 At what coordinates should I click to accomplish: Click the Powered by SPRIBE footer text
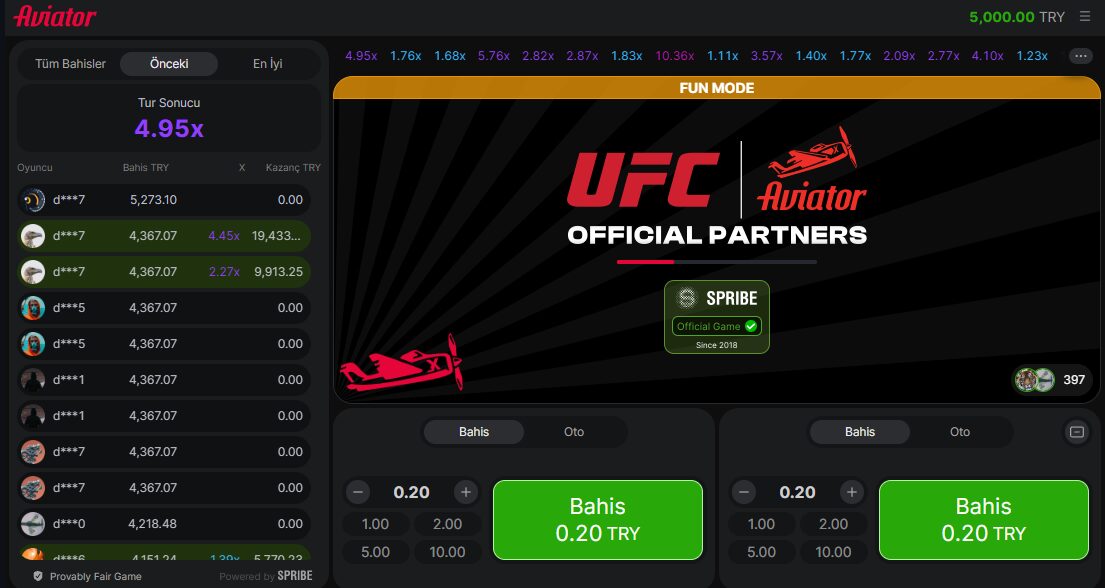(266, 576)
